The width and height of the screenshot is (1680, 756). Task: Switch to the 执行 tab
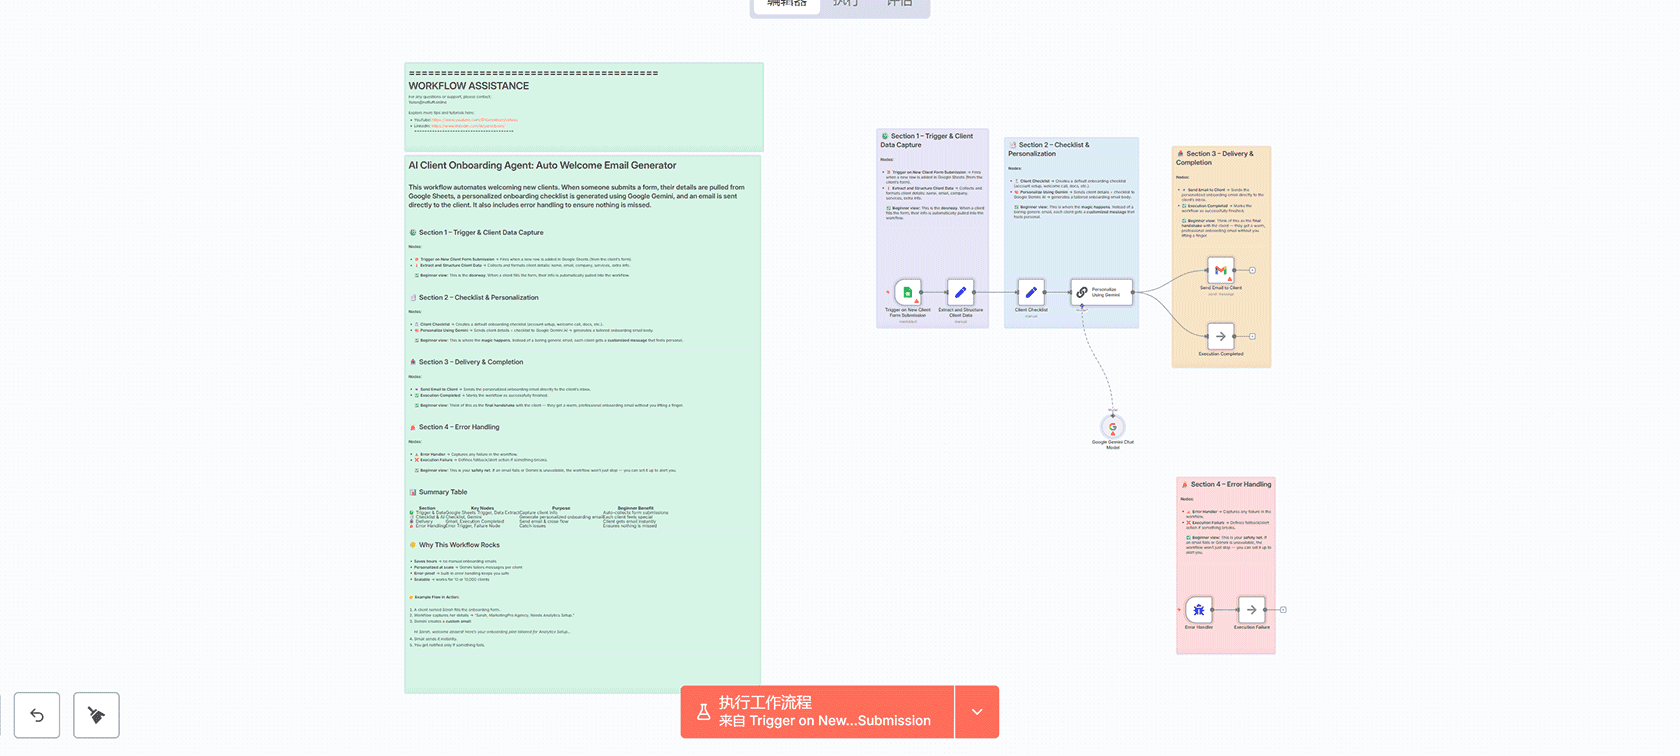tap(846, 4)
